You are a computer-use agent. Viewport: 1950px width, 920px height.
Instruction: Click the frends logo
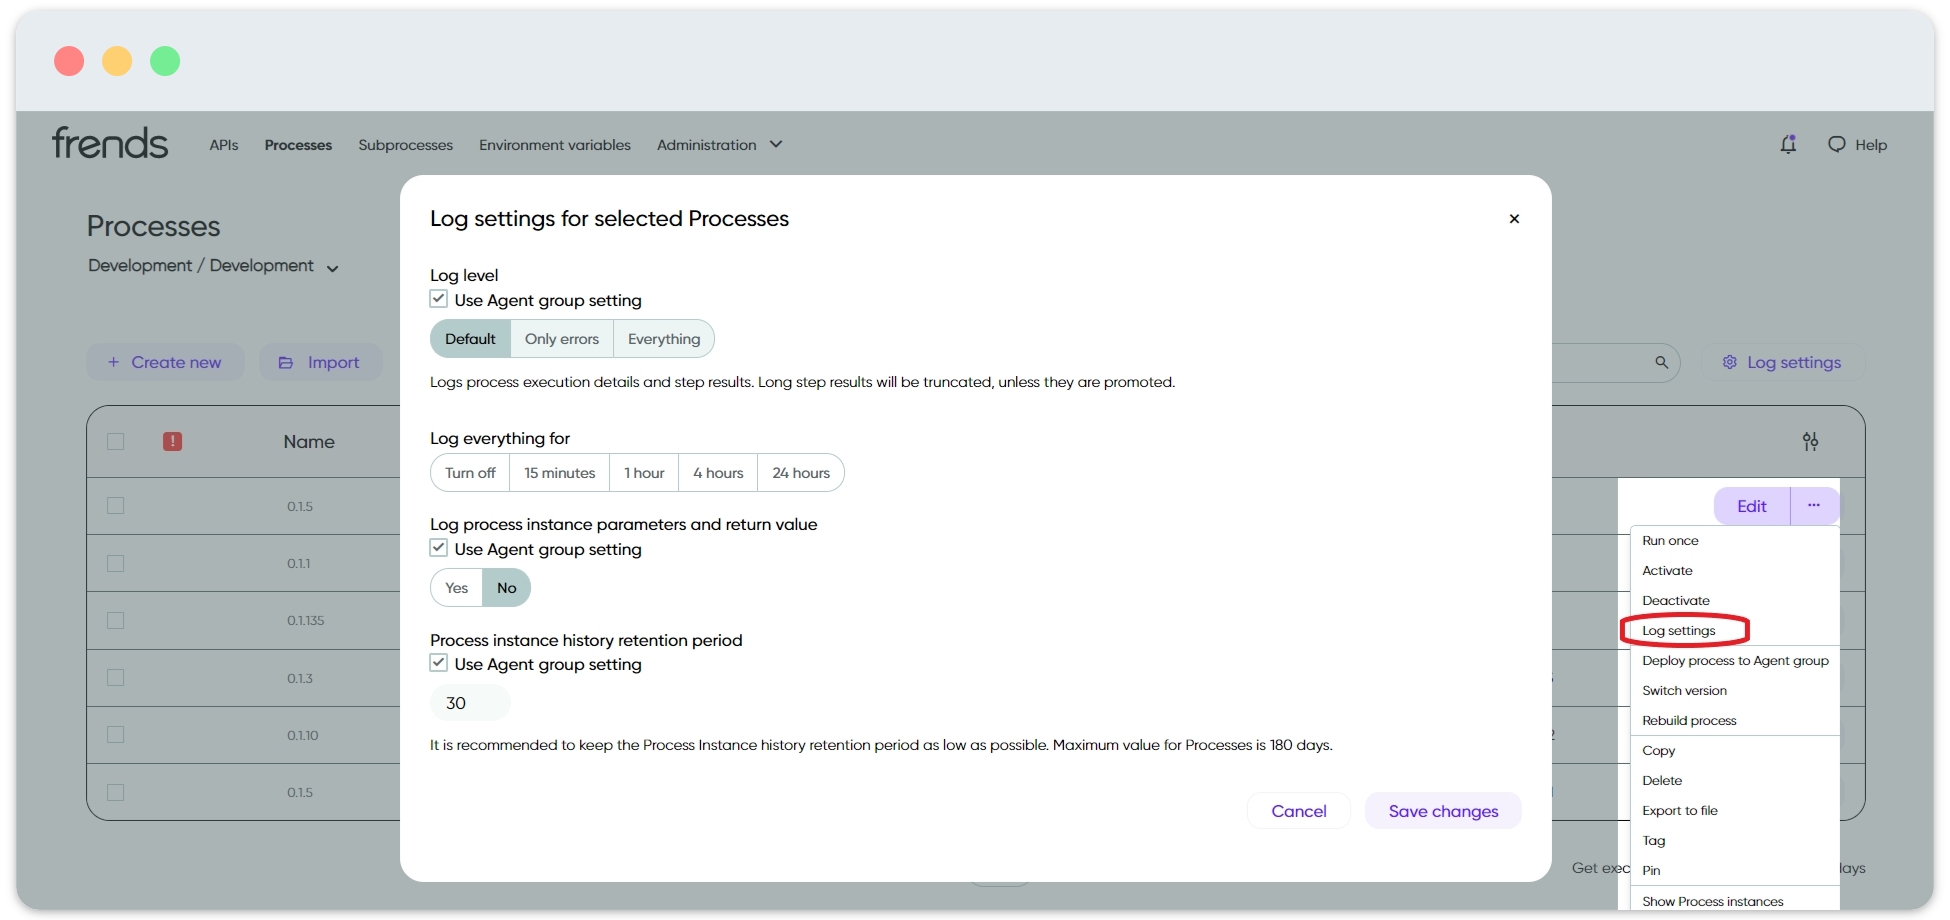tap(110, 144)
